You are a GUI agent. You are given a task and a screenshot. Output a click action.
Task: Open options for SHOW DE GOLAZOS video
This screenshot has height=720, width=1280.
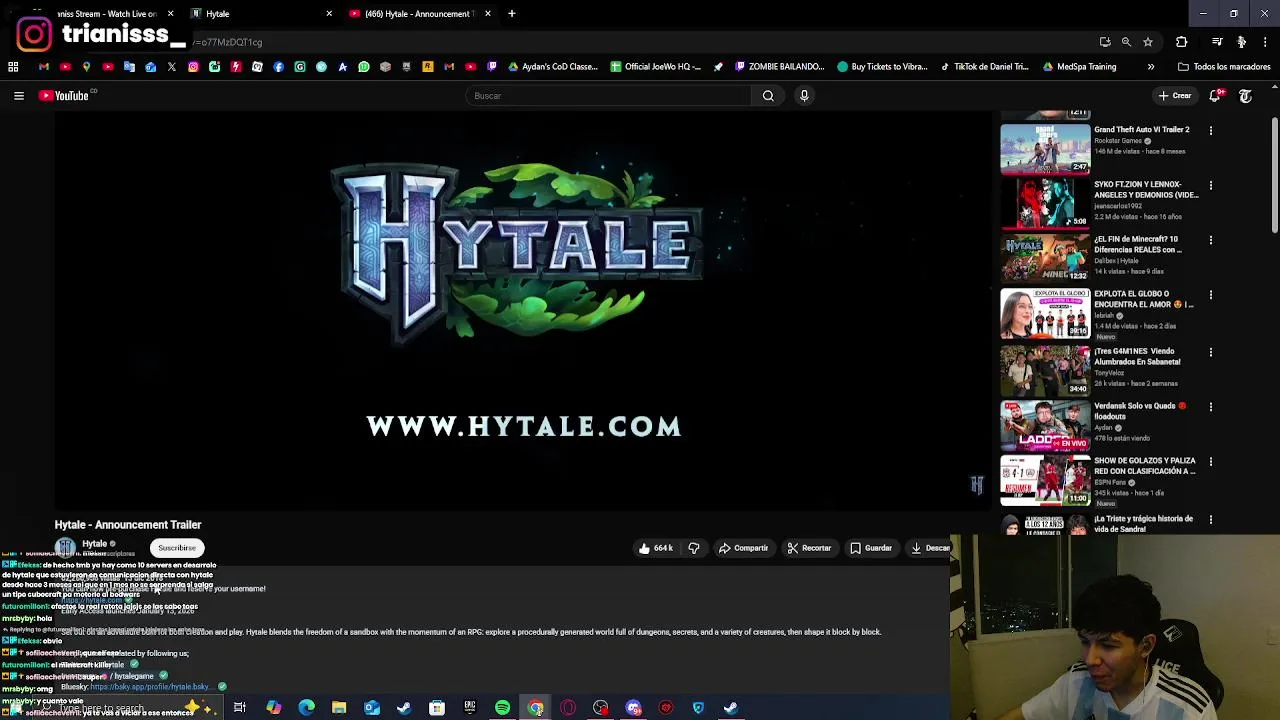(x=1211, y=463)
